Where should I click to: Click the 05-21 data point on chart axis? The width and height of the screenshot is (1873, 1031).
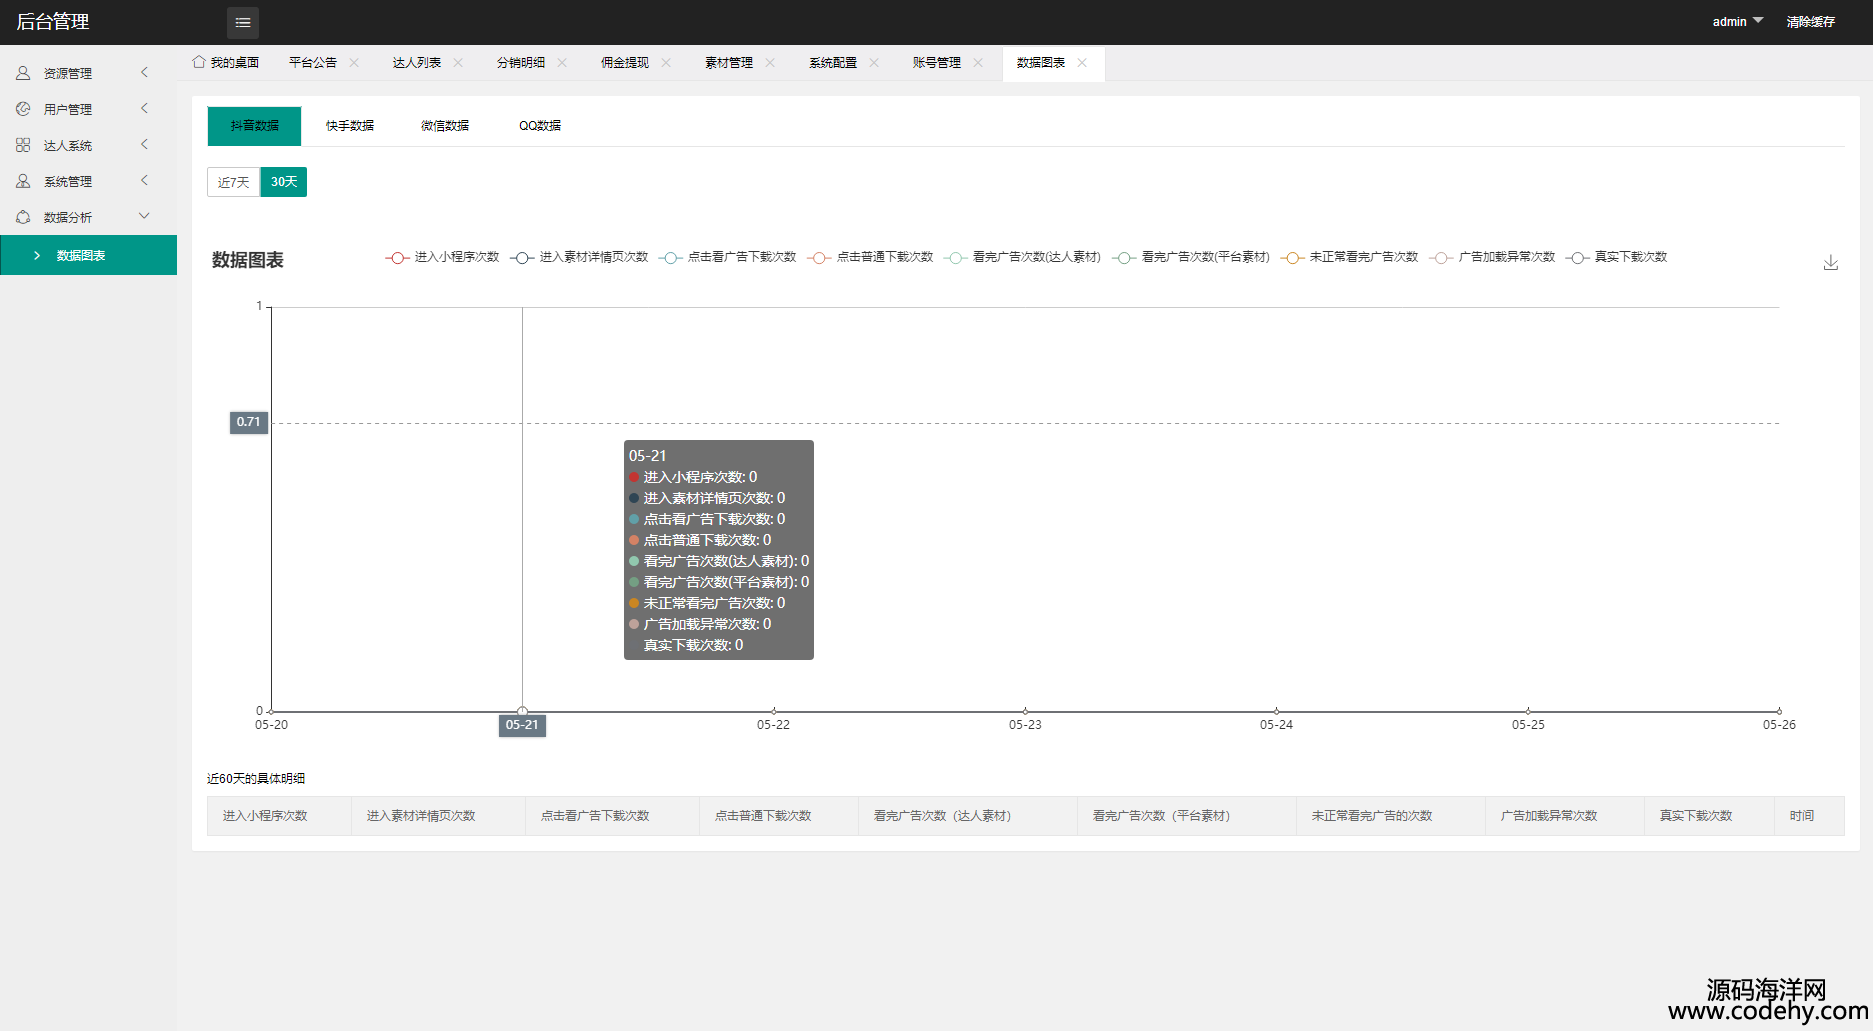tap(522, 711)
